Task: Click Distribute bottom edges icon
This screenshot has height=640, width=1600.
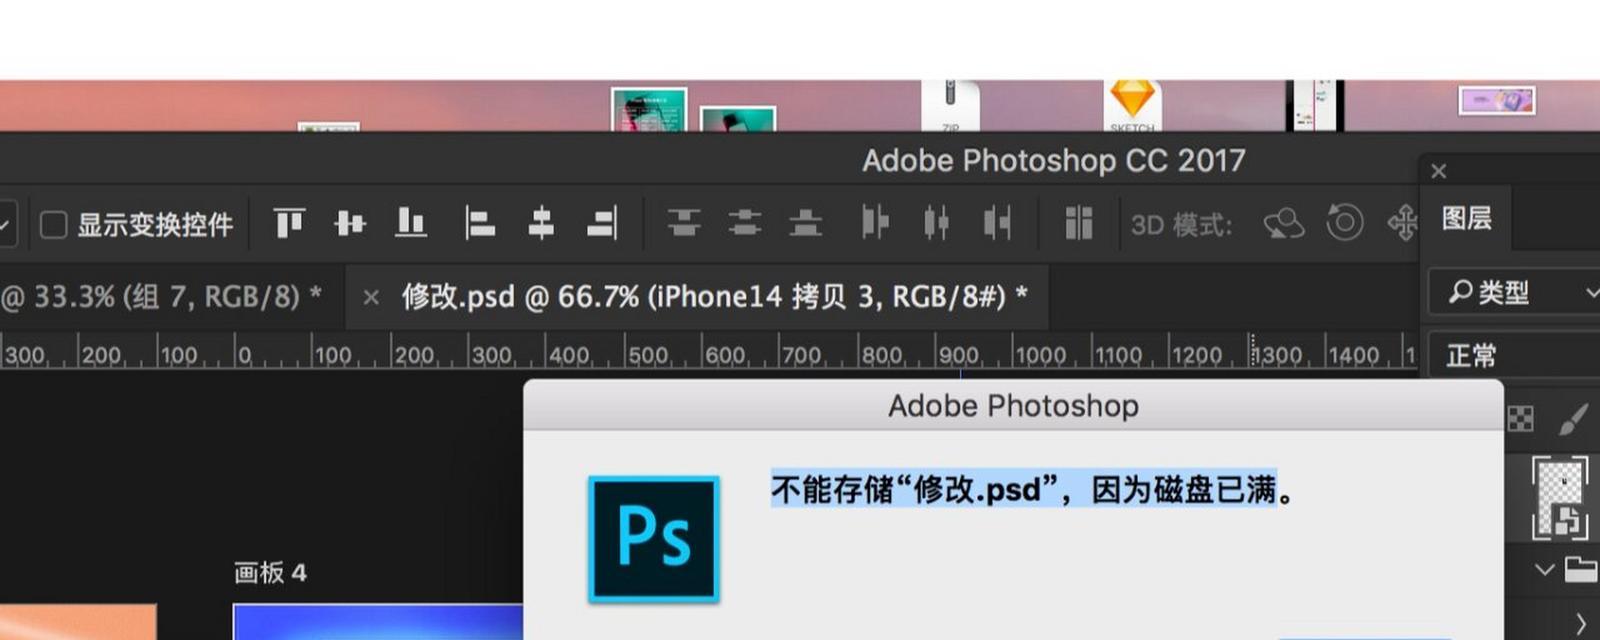Action: point(806,222)
